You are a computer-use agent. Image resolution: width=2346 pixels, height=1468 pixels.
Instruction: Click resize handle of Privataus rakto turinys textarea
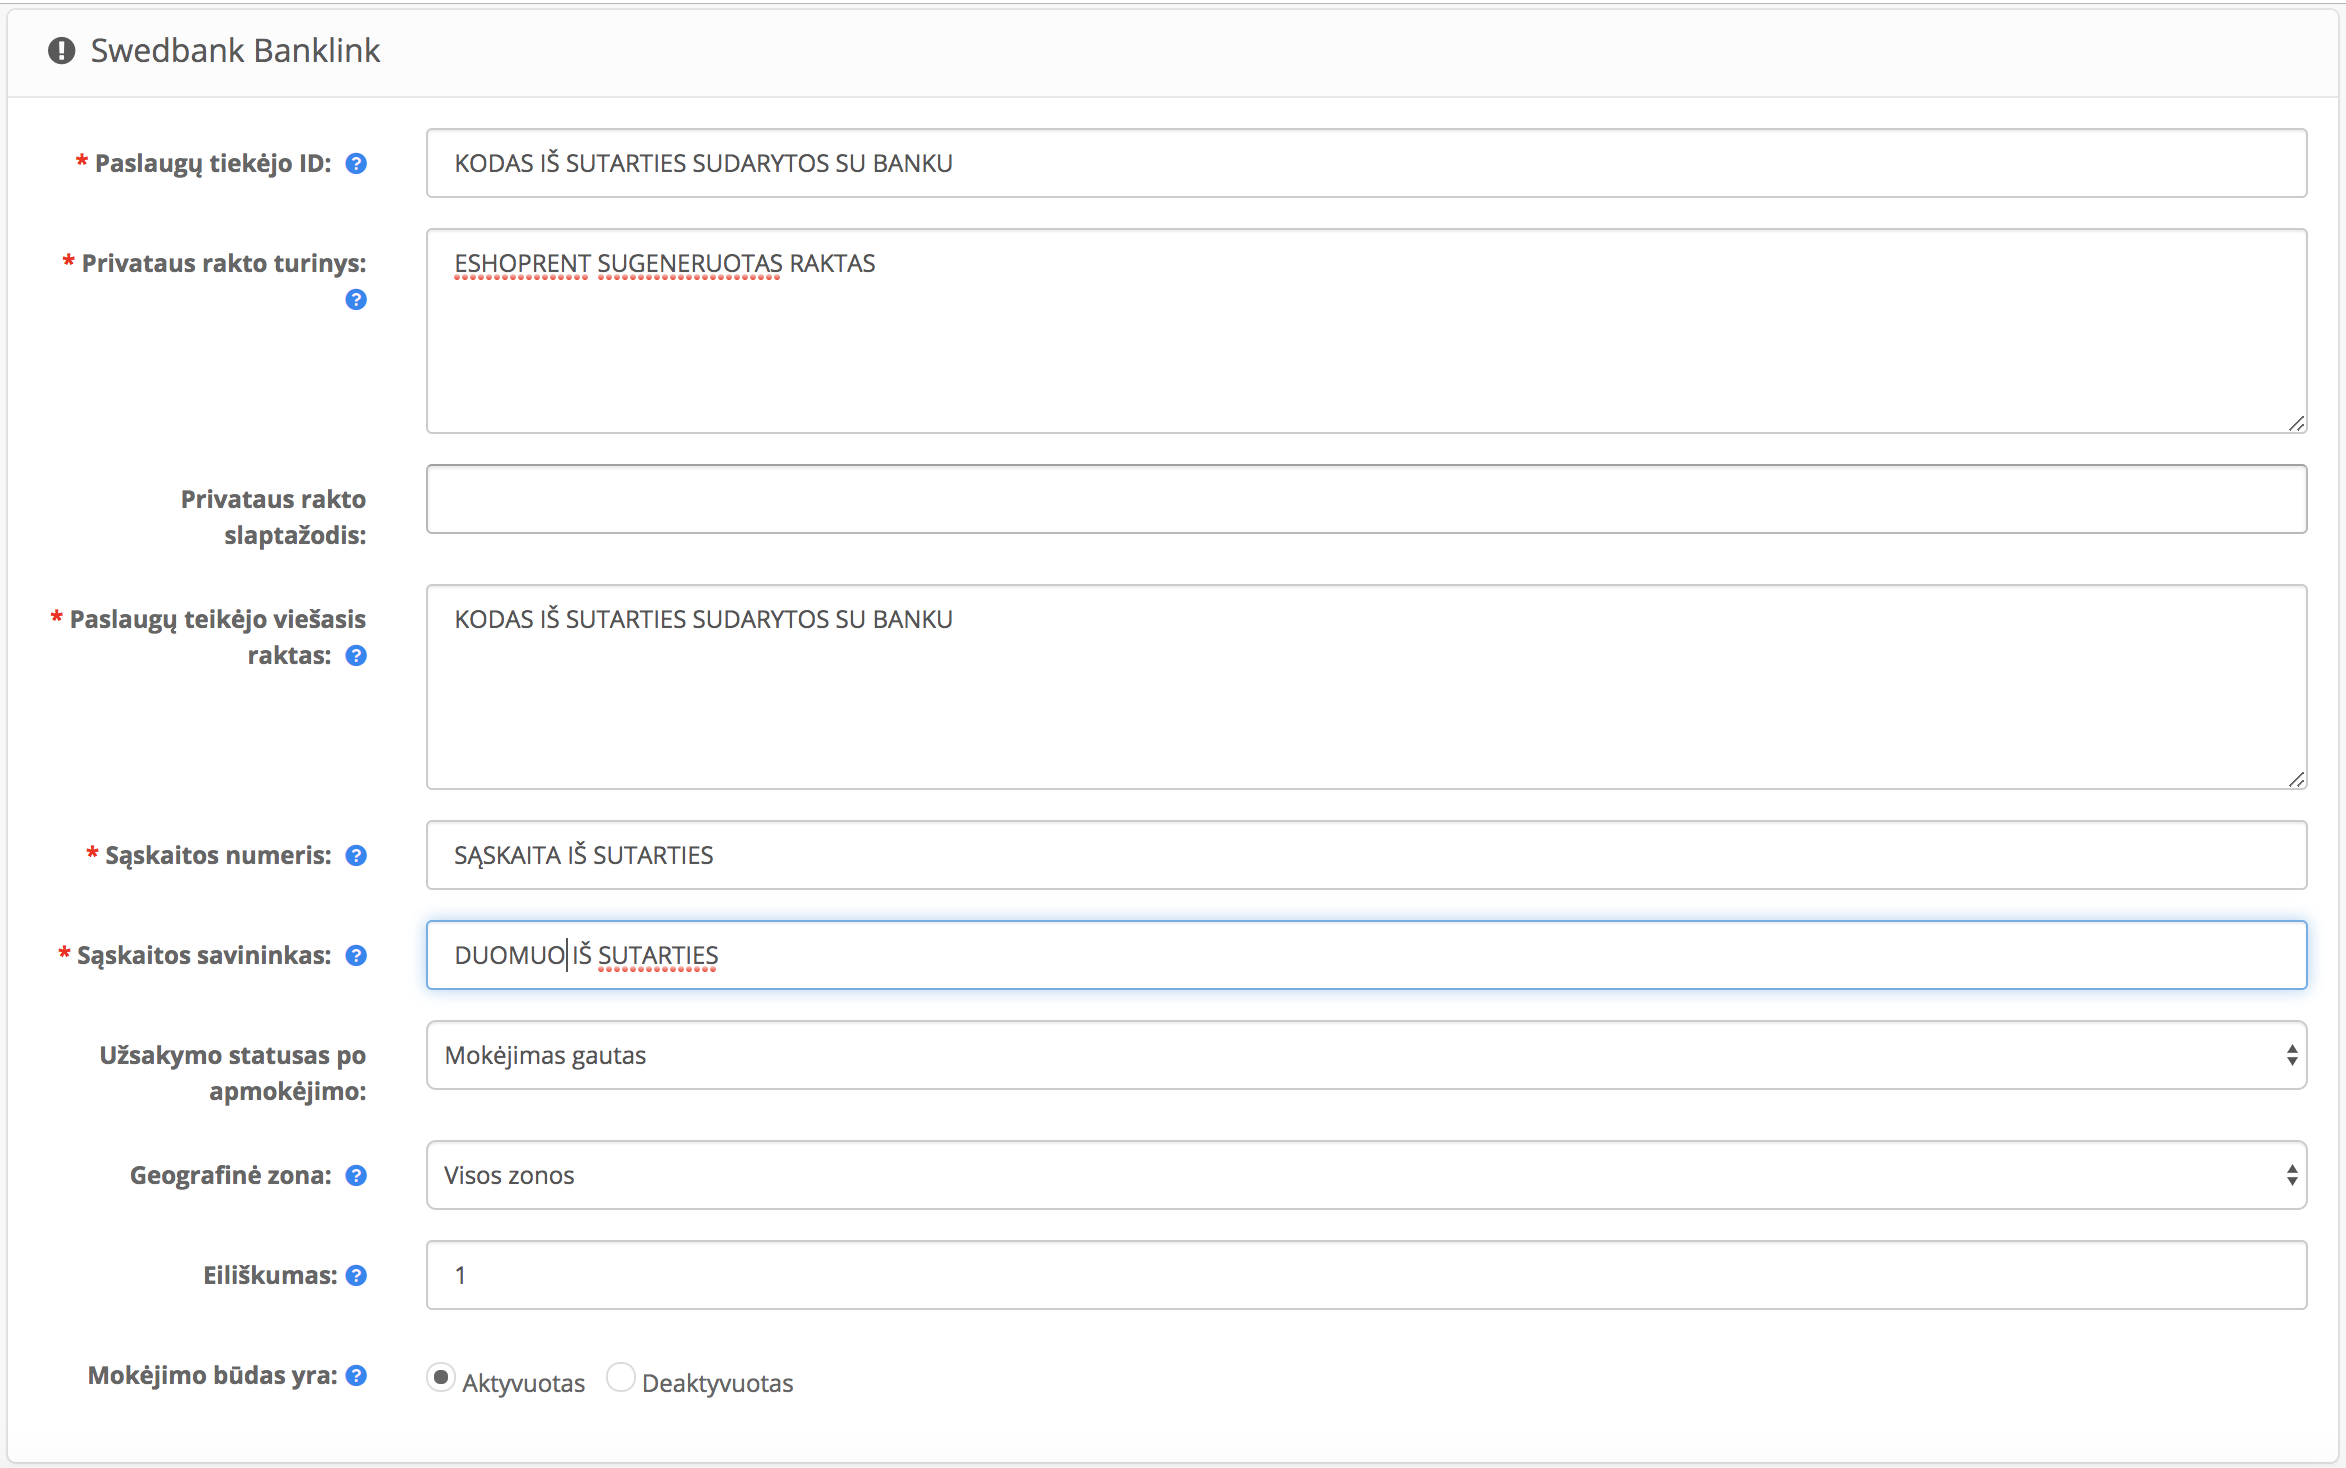2296,423
